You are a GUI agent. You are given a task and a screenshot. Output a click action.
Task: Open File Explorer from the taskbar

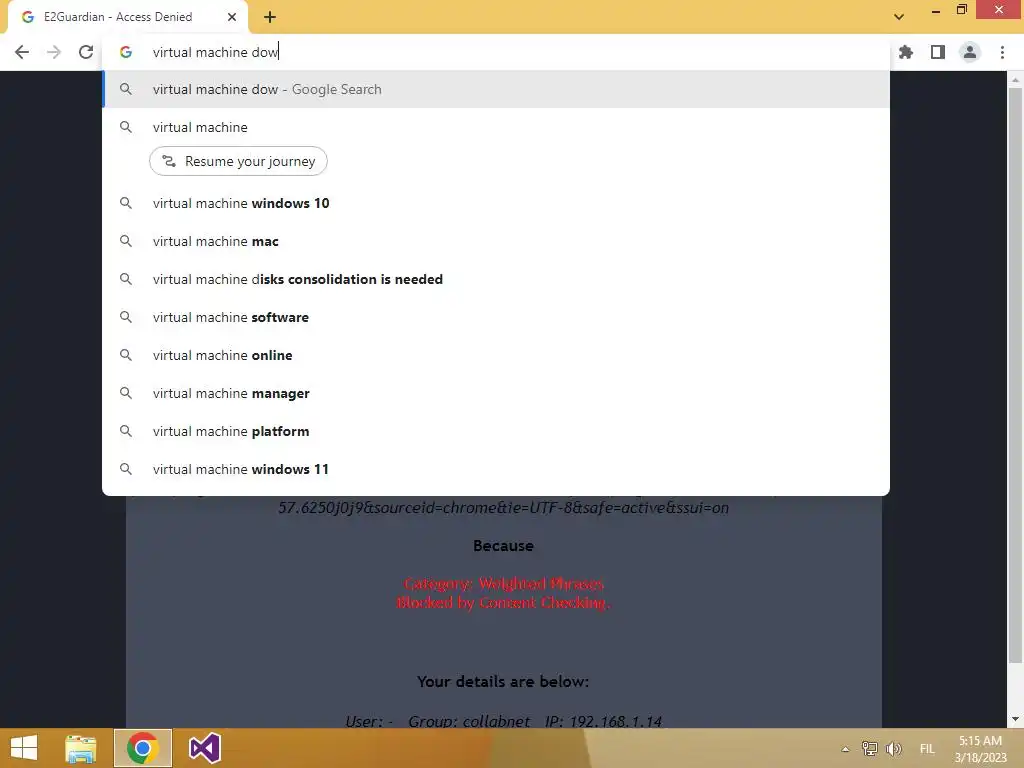(x=81, y=748)
